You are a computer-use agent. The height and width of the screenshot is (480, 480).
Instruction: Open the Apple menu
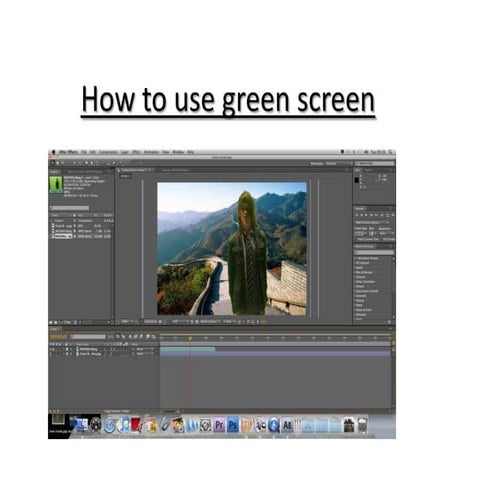53,152
